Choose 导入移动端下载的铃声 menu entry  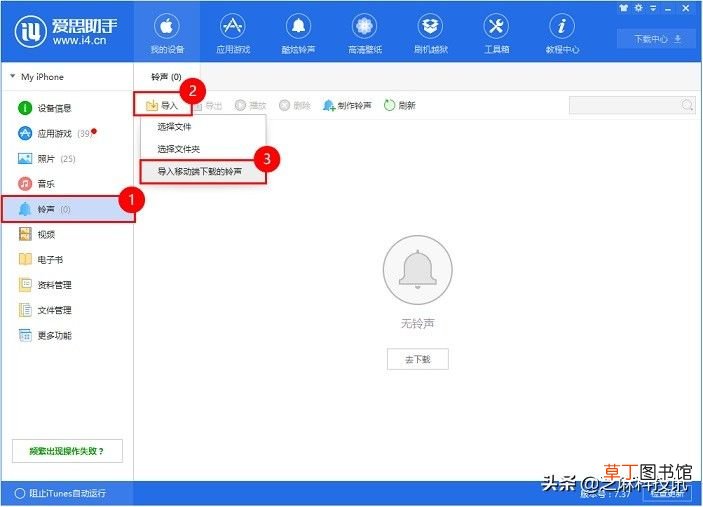click(x=204, y=171)
